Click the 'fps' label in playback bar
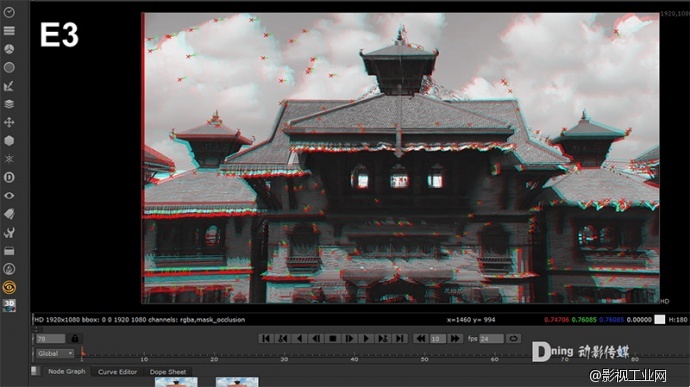690x387 pixels. [473, 338]
